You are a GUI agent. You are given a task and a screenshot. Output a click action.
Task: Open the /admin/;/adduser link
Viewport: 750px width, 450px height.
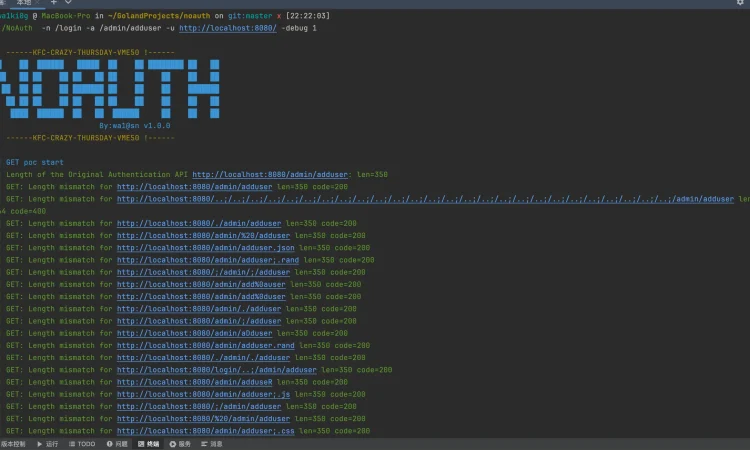[199, 321]
